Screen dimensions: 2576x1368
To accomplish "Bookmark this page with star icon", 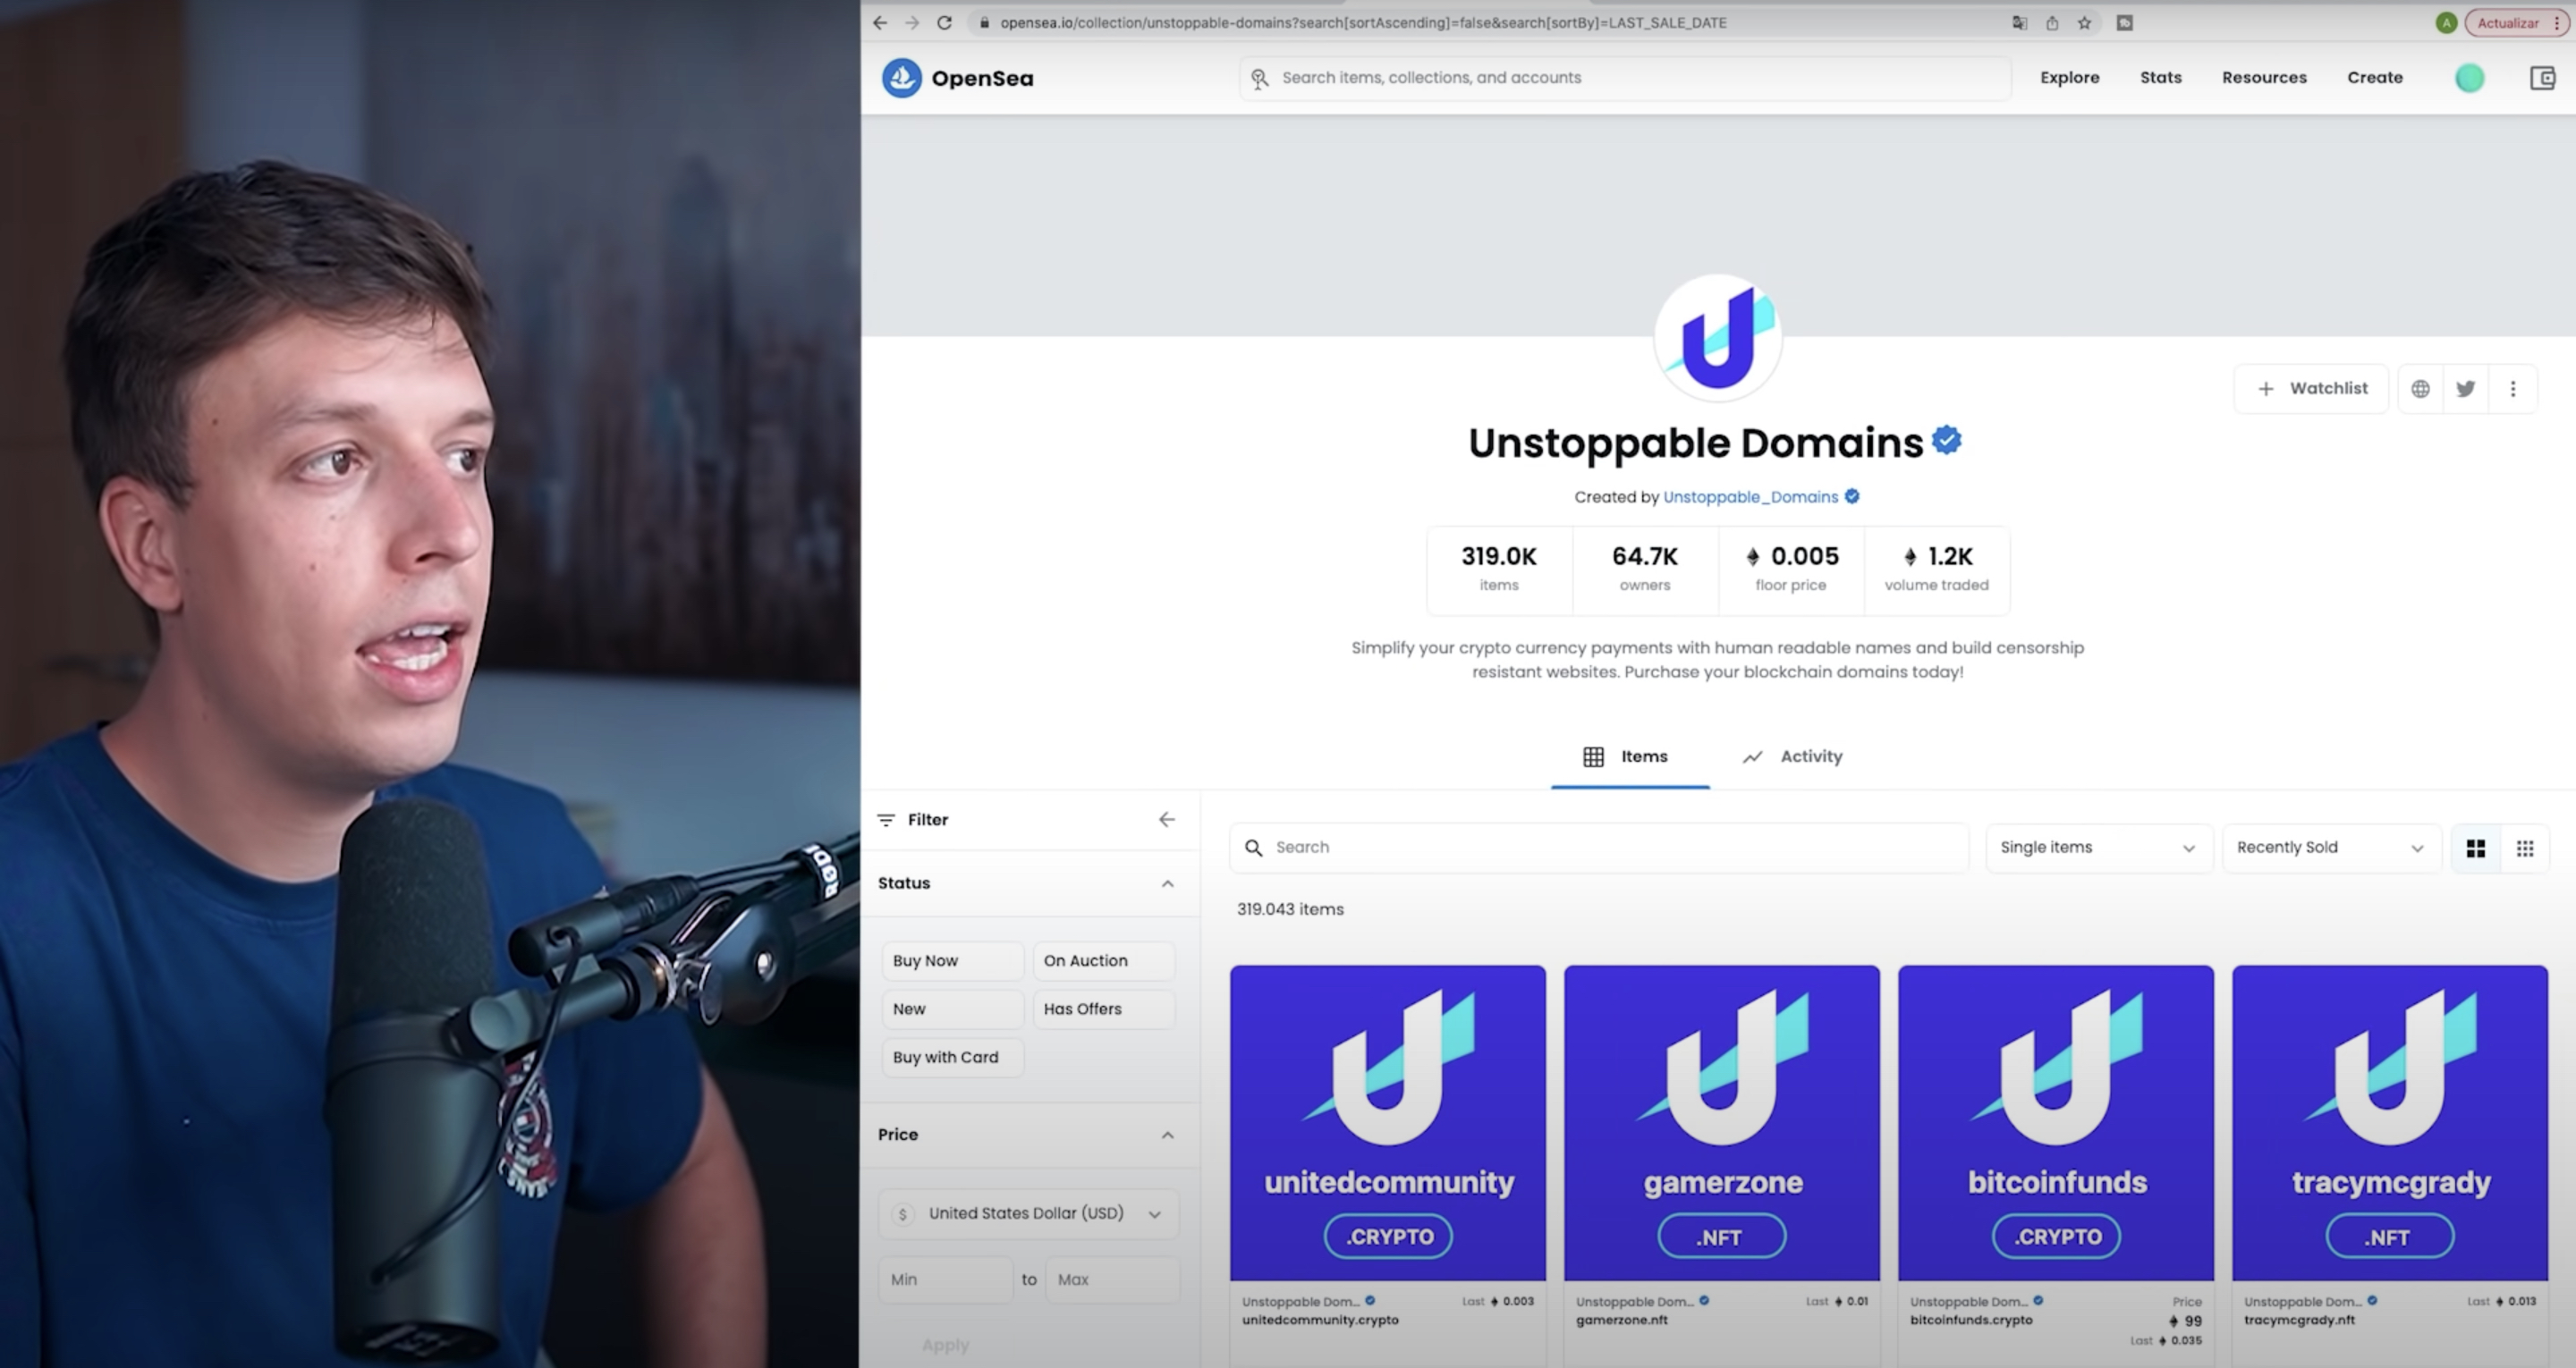I will pyautogui.click(x=2084, y=23).
